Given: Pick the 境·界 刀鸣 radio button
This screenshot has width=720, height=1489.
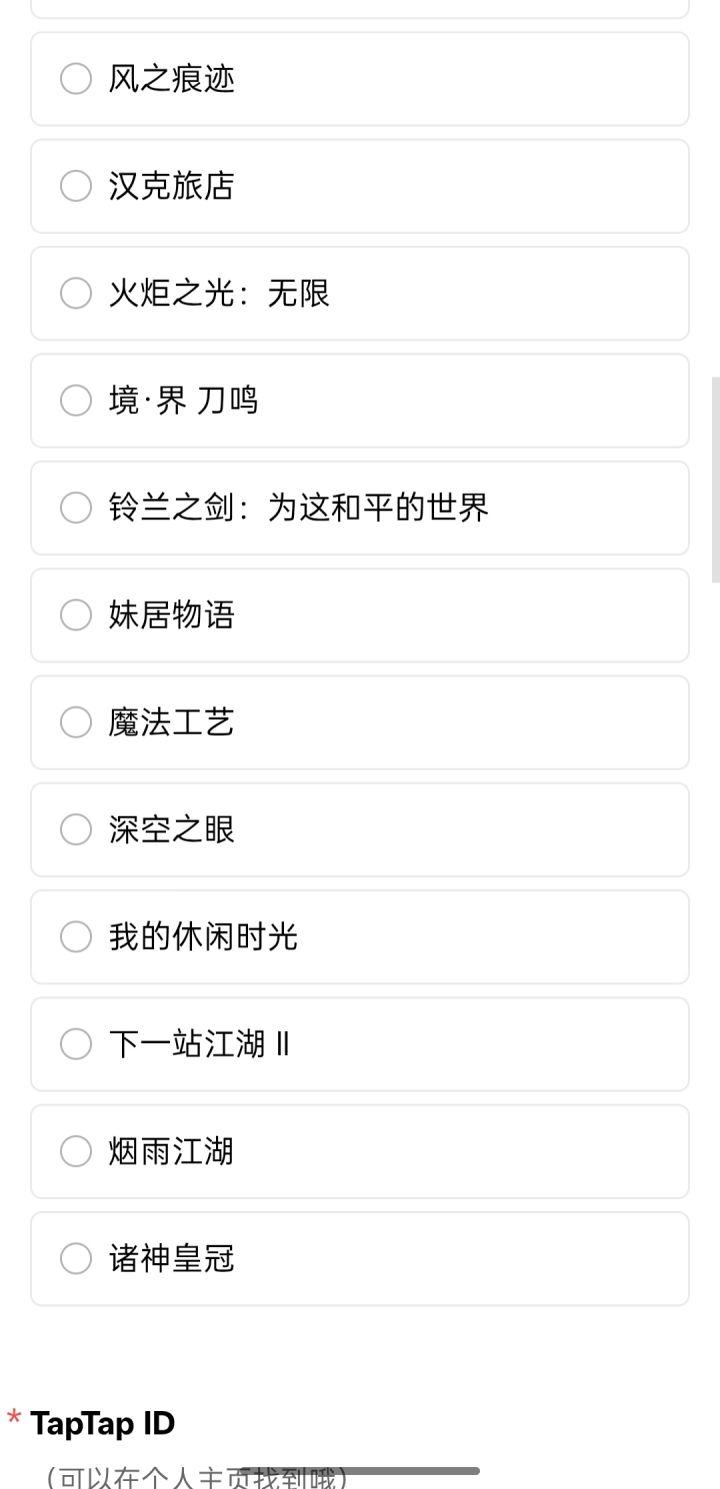Looking at the screenshot, I should (x=76, y=400).
